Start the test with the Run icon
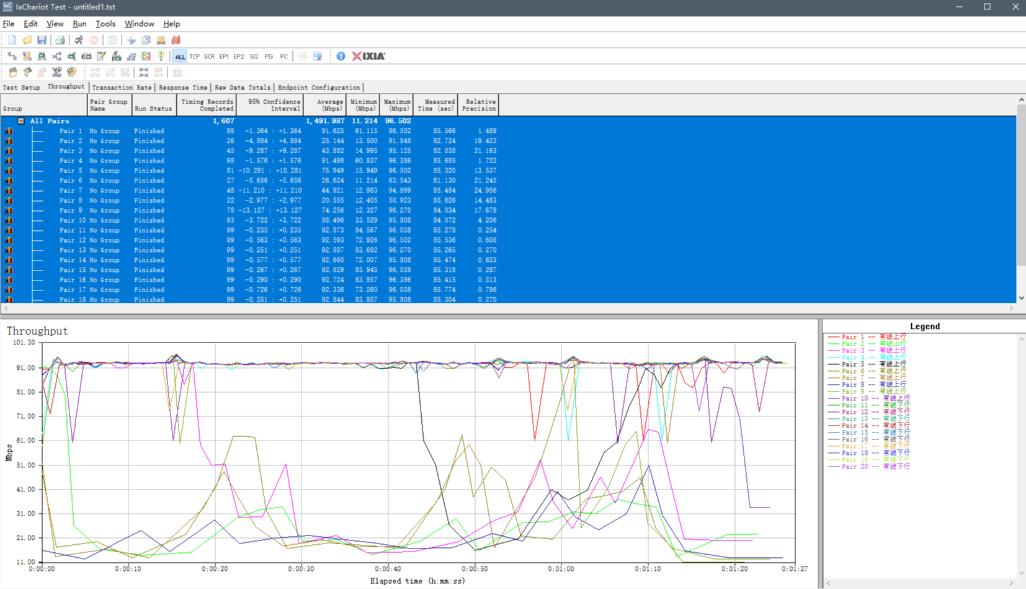 78,40
